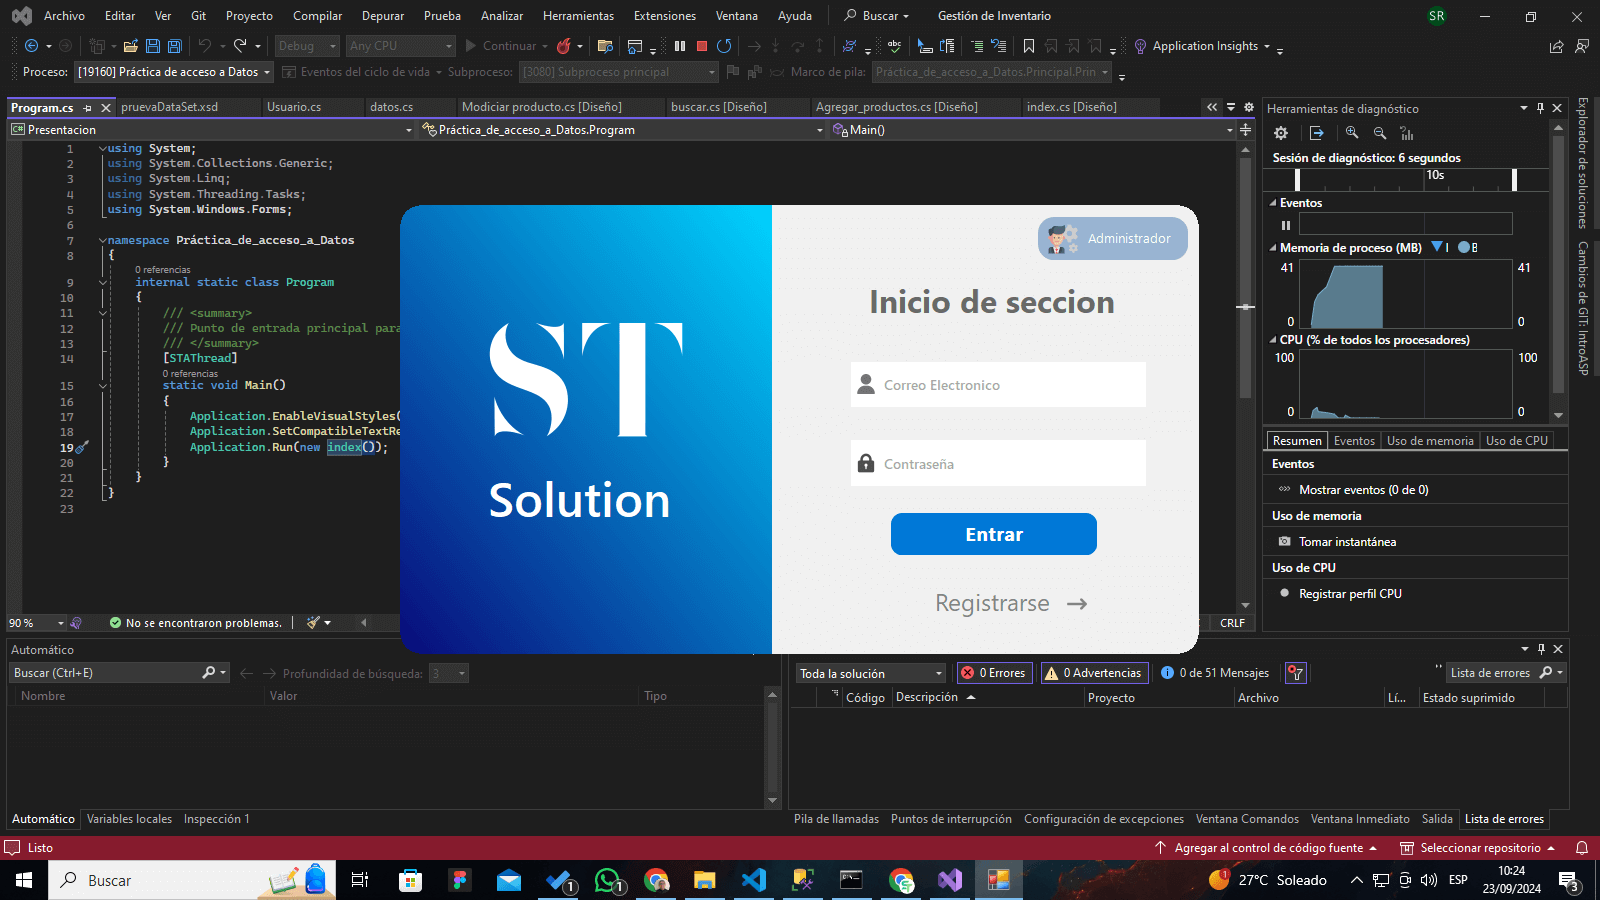Click the Contraseña input field
This screenshot has width=1600, height=900.
click(998, 463)
